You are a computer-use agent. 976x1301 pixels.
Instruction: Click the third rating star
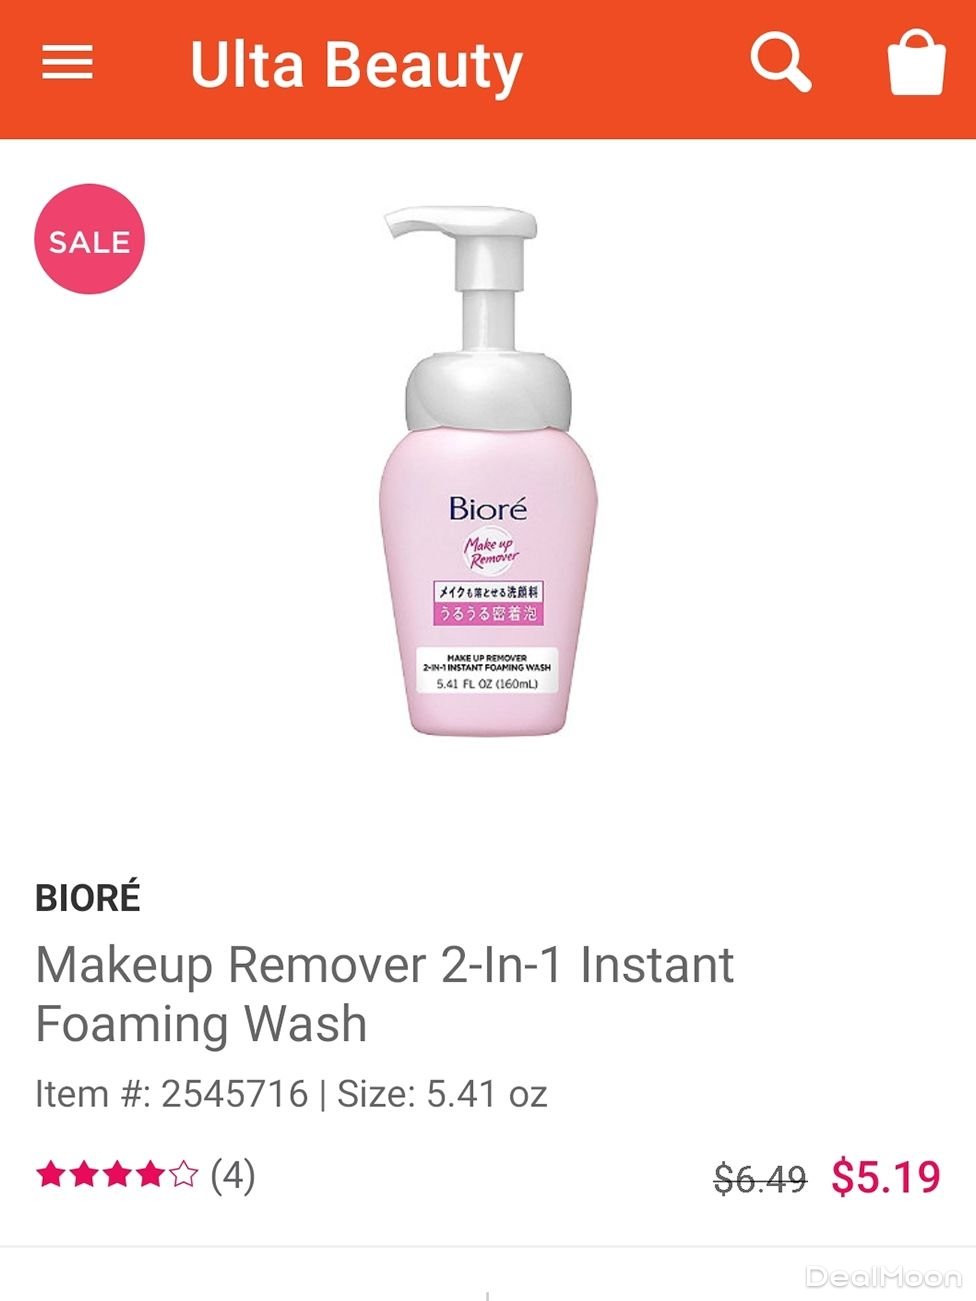point(117,1174)
